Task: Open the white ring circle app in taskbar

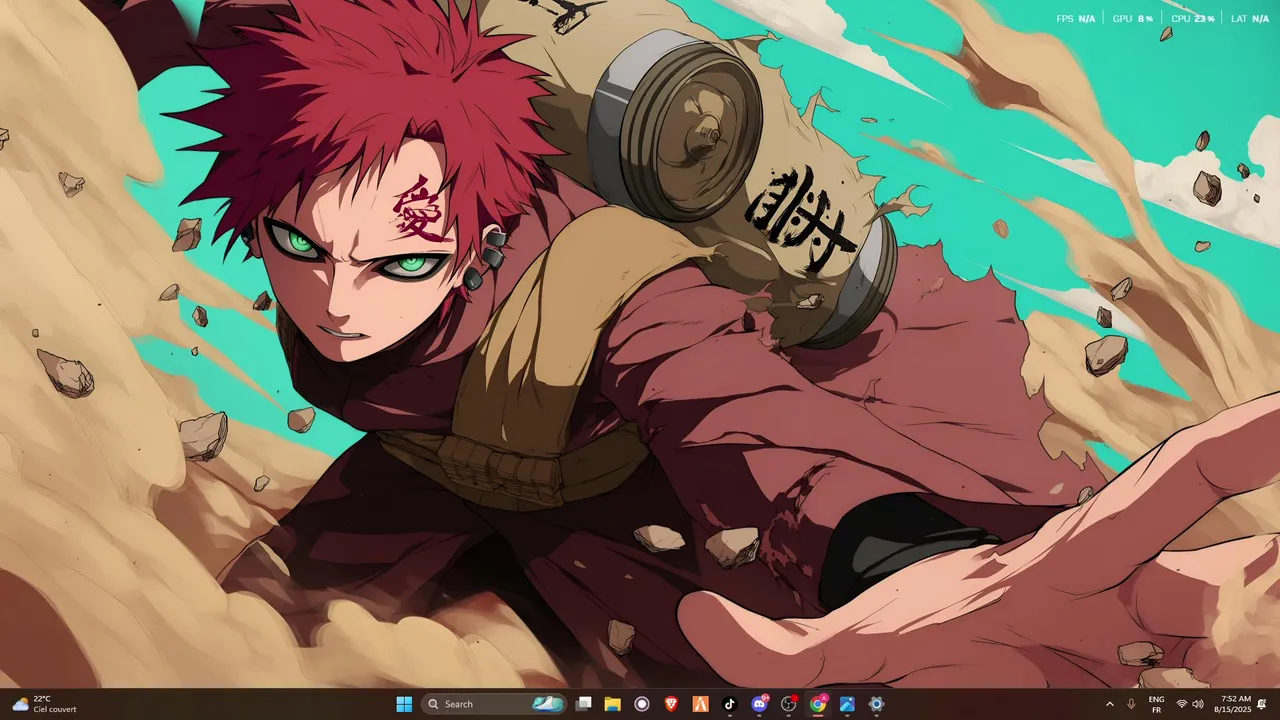Action: tap(642, 704)
